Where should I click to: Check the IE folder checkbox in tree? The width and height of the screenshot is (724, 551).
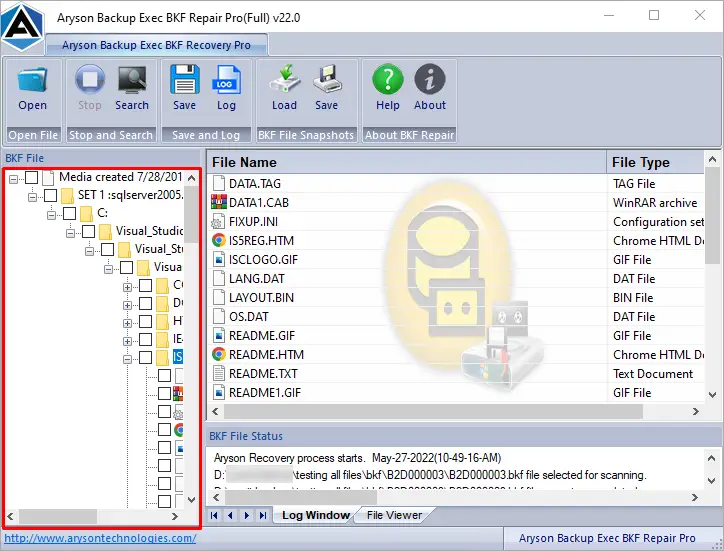pos(145,339)
